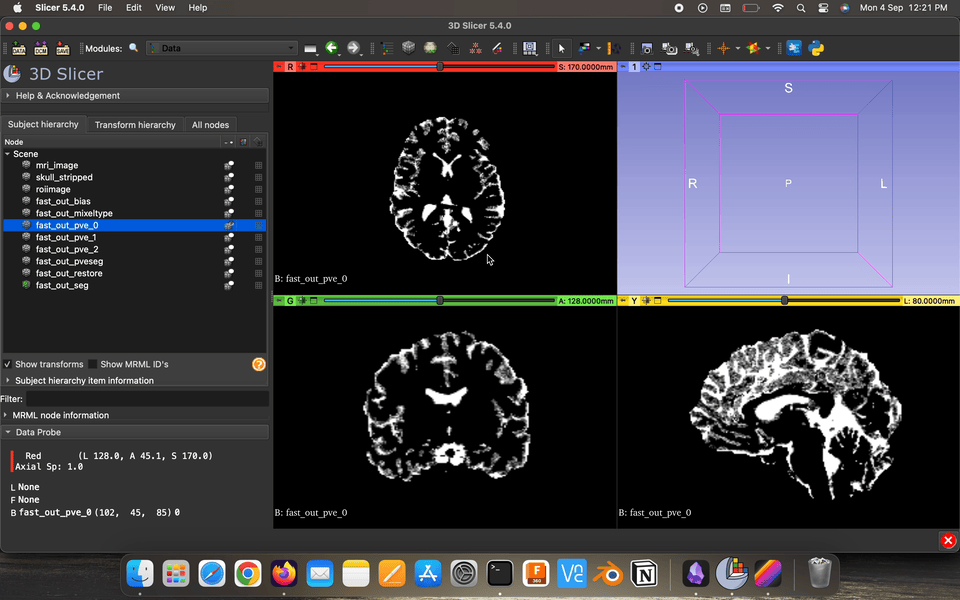Expand Help & Acknowledgement section
960x600 pixels.
coord(135,96)
